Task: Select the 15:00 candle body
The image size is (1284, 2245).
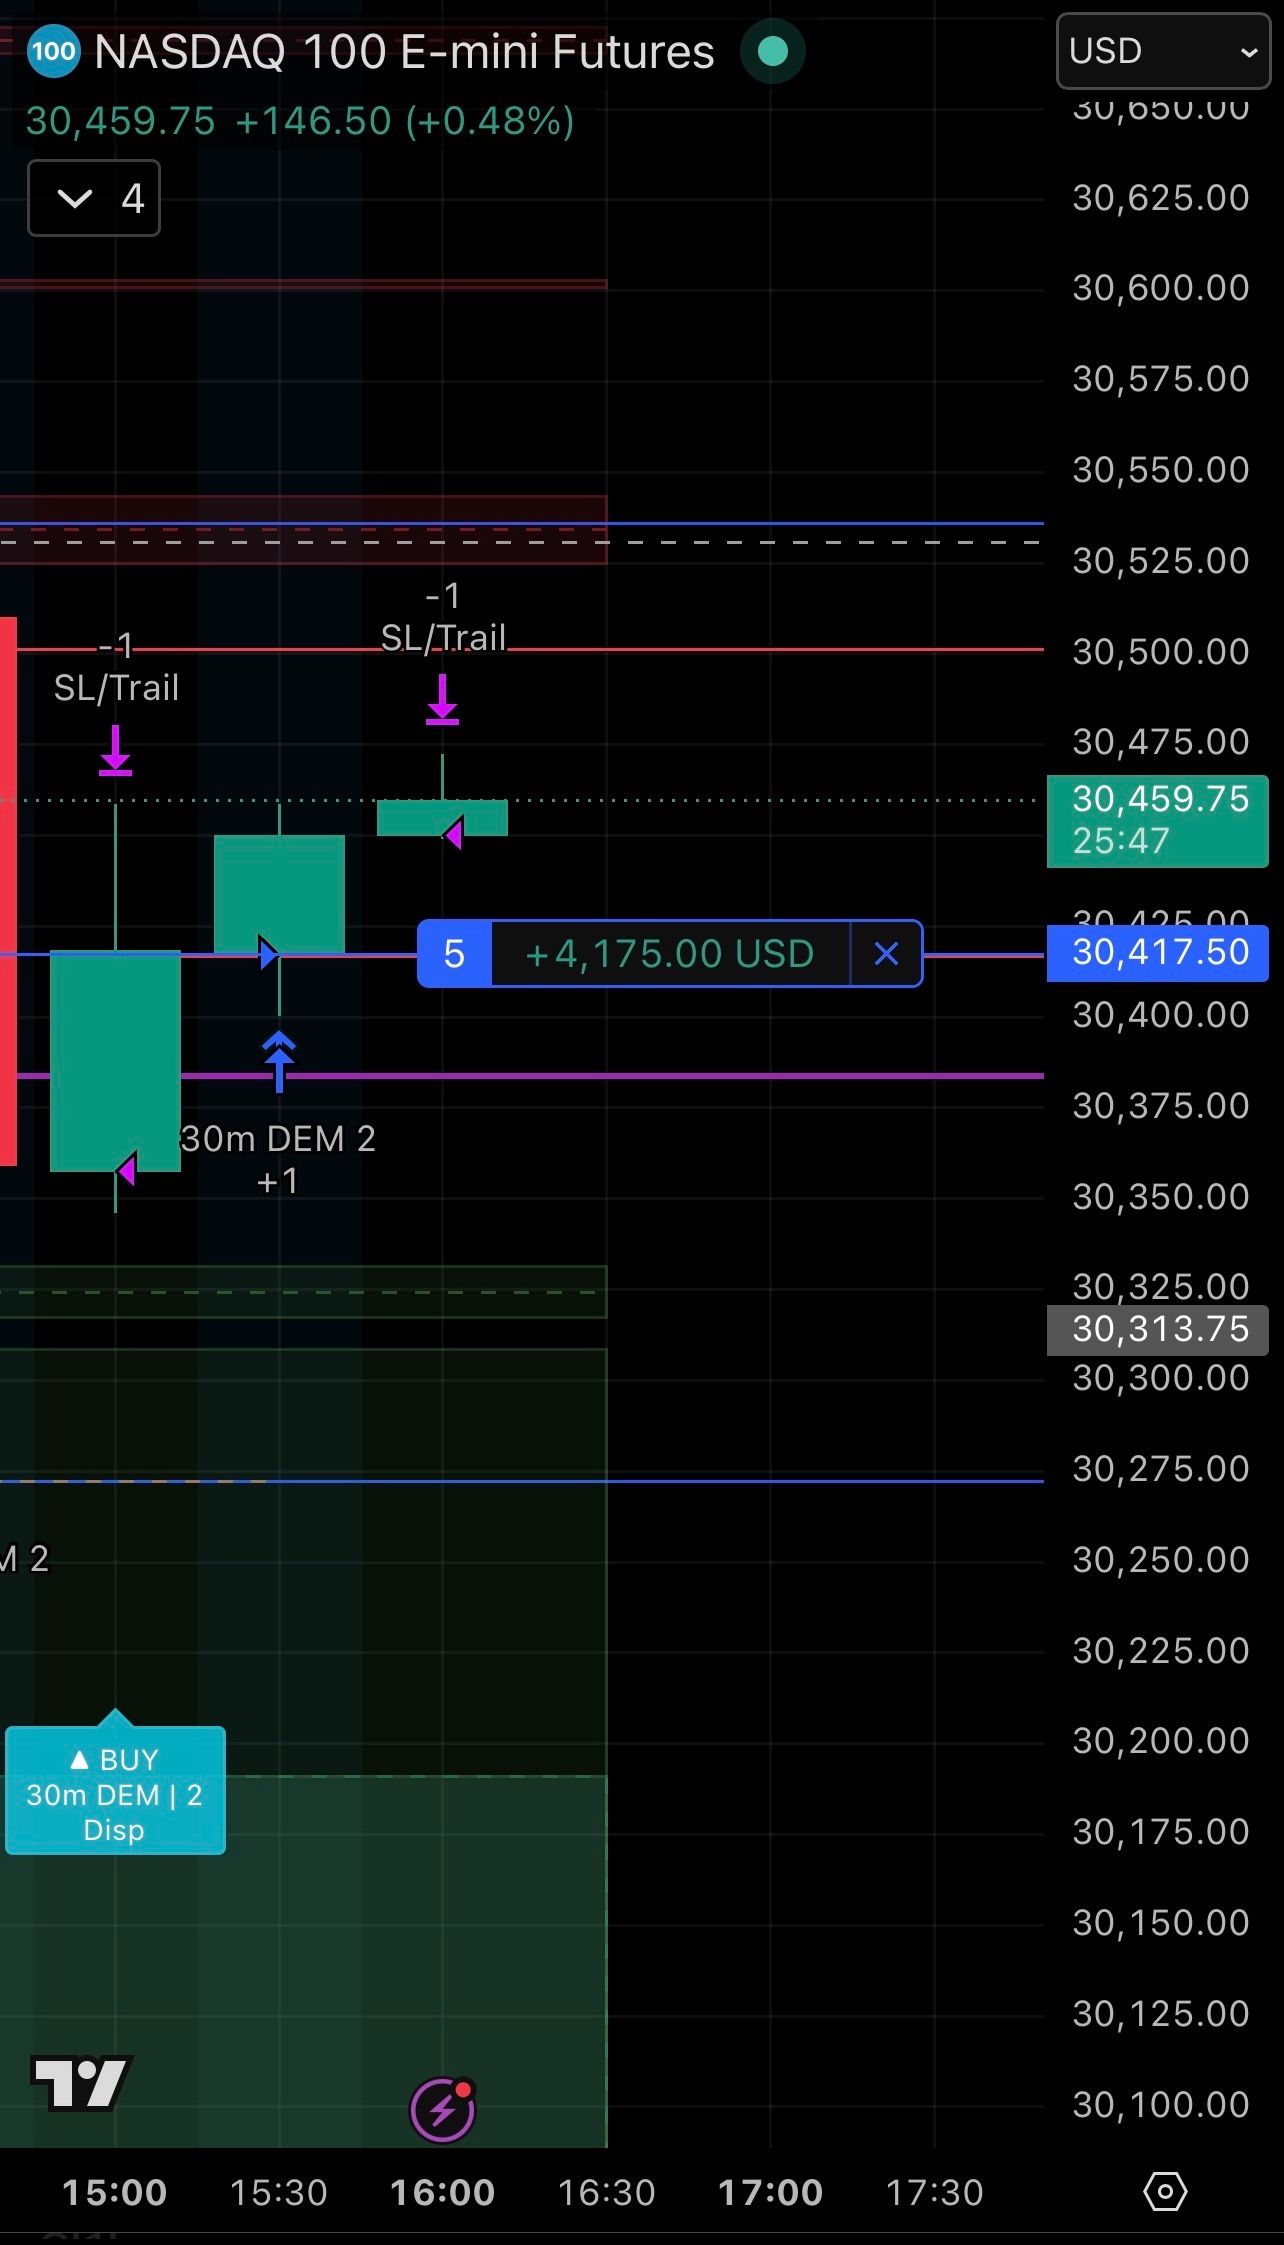Action: [x=115, y=1060]
